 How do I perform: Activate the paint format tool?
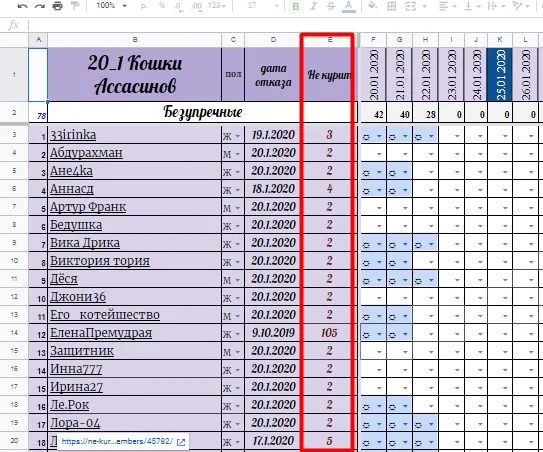(74, 6)
